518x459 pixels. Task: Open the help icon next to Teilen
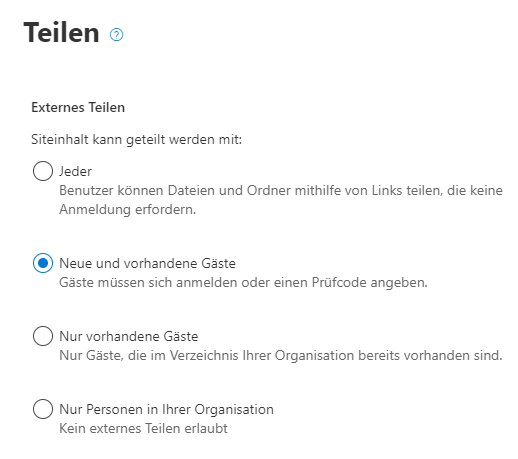pyautogui.click(x=116, y=34)
